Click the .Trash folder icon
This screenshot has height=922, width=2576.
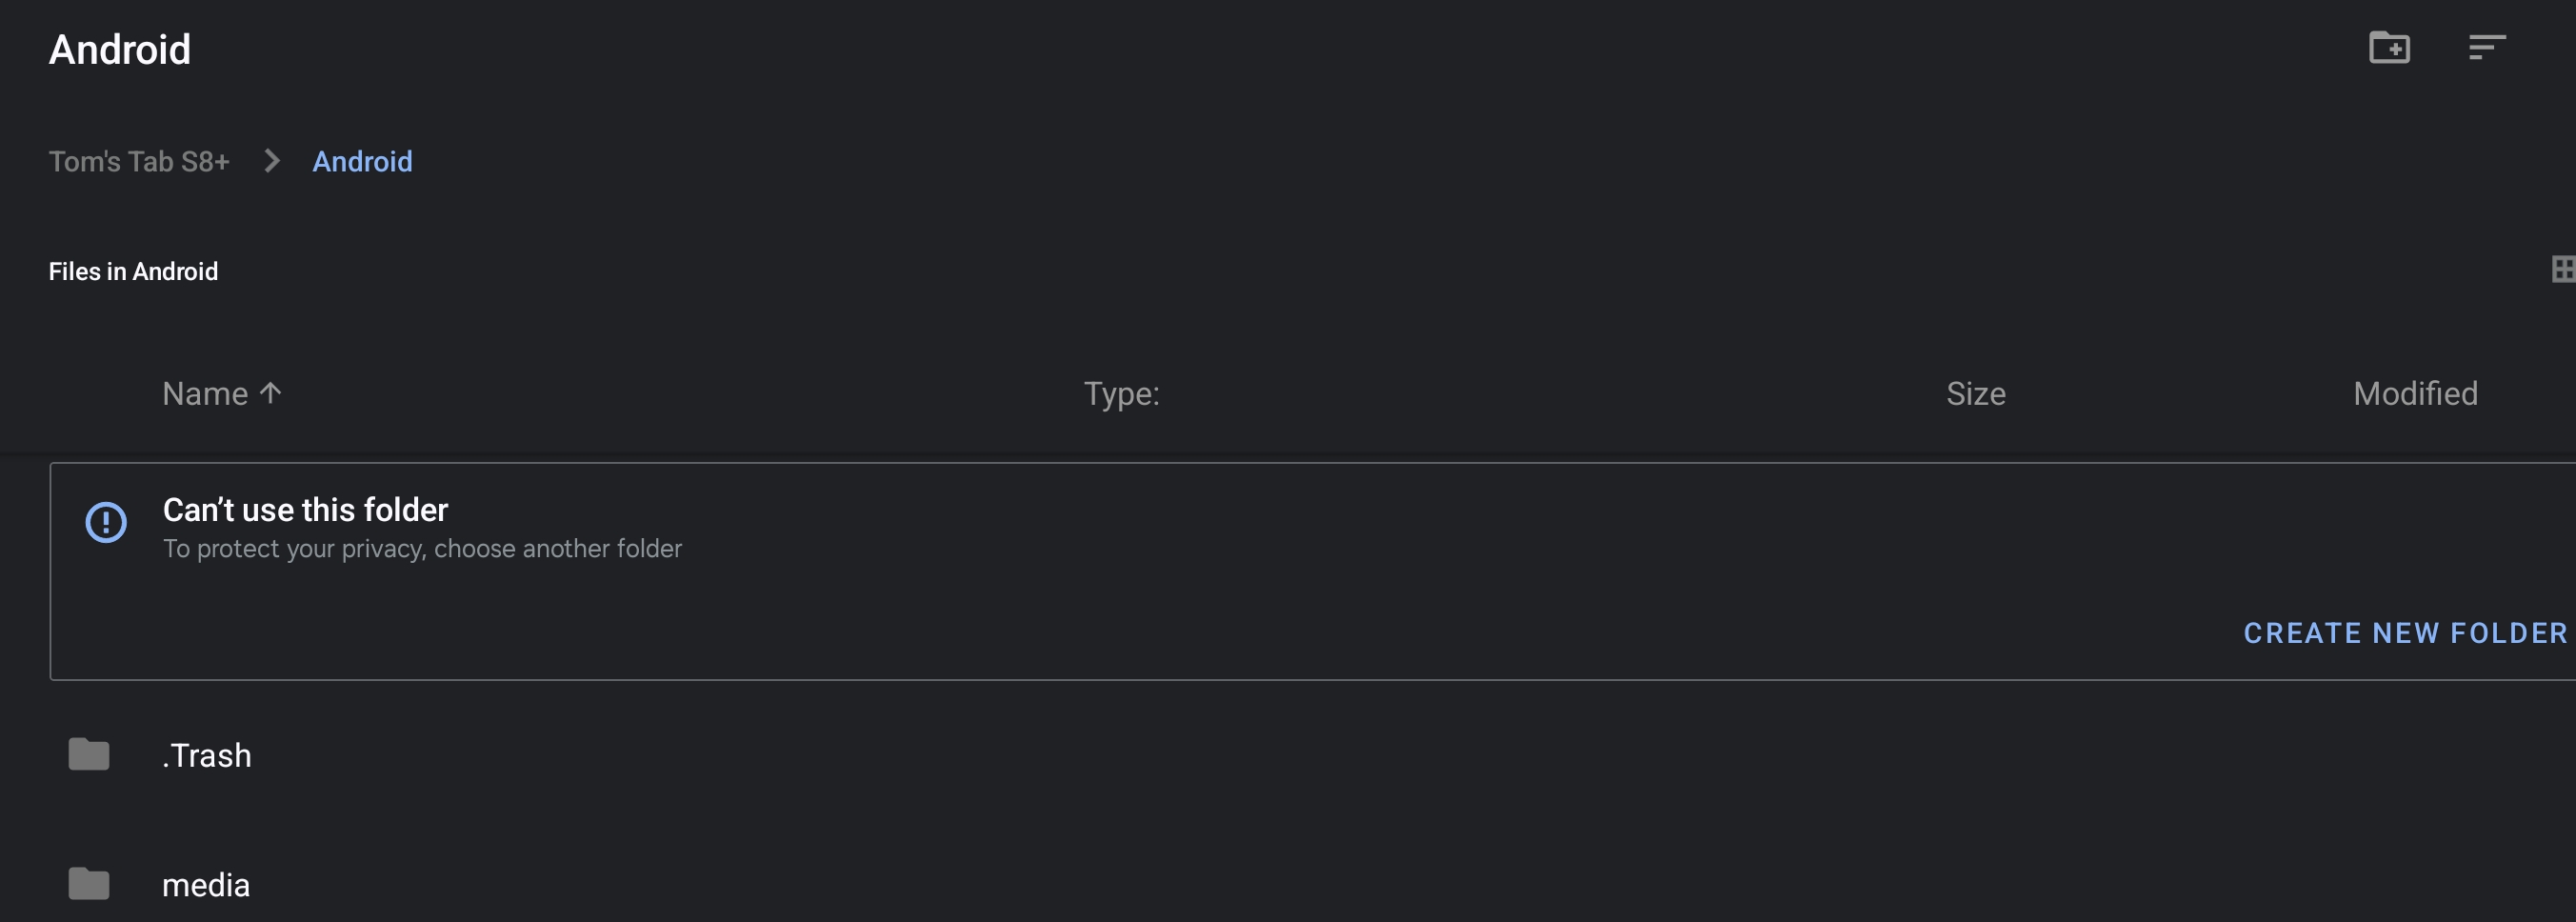point(89,754)
